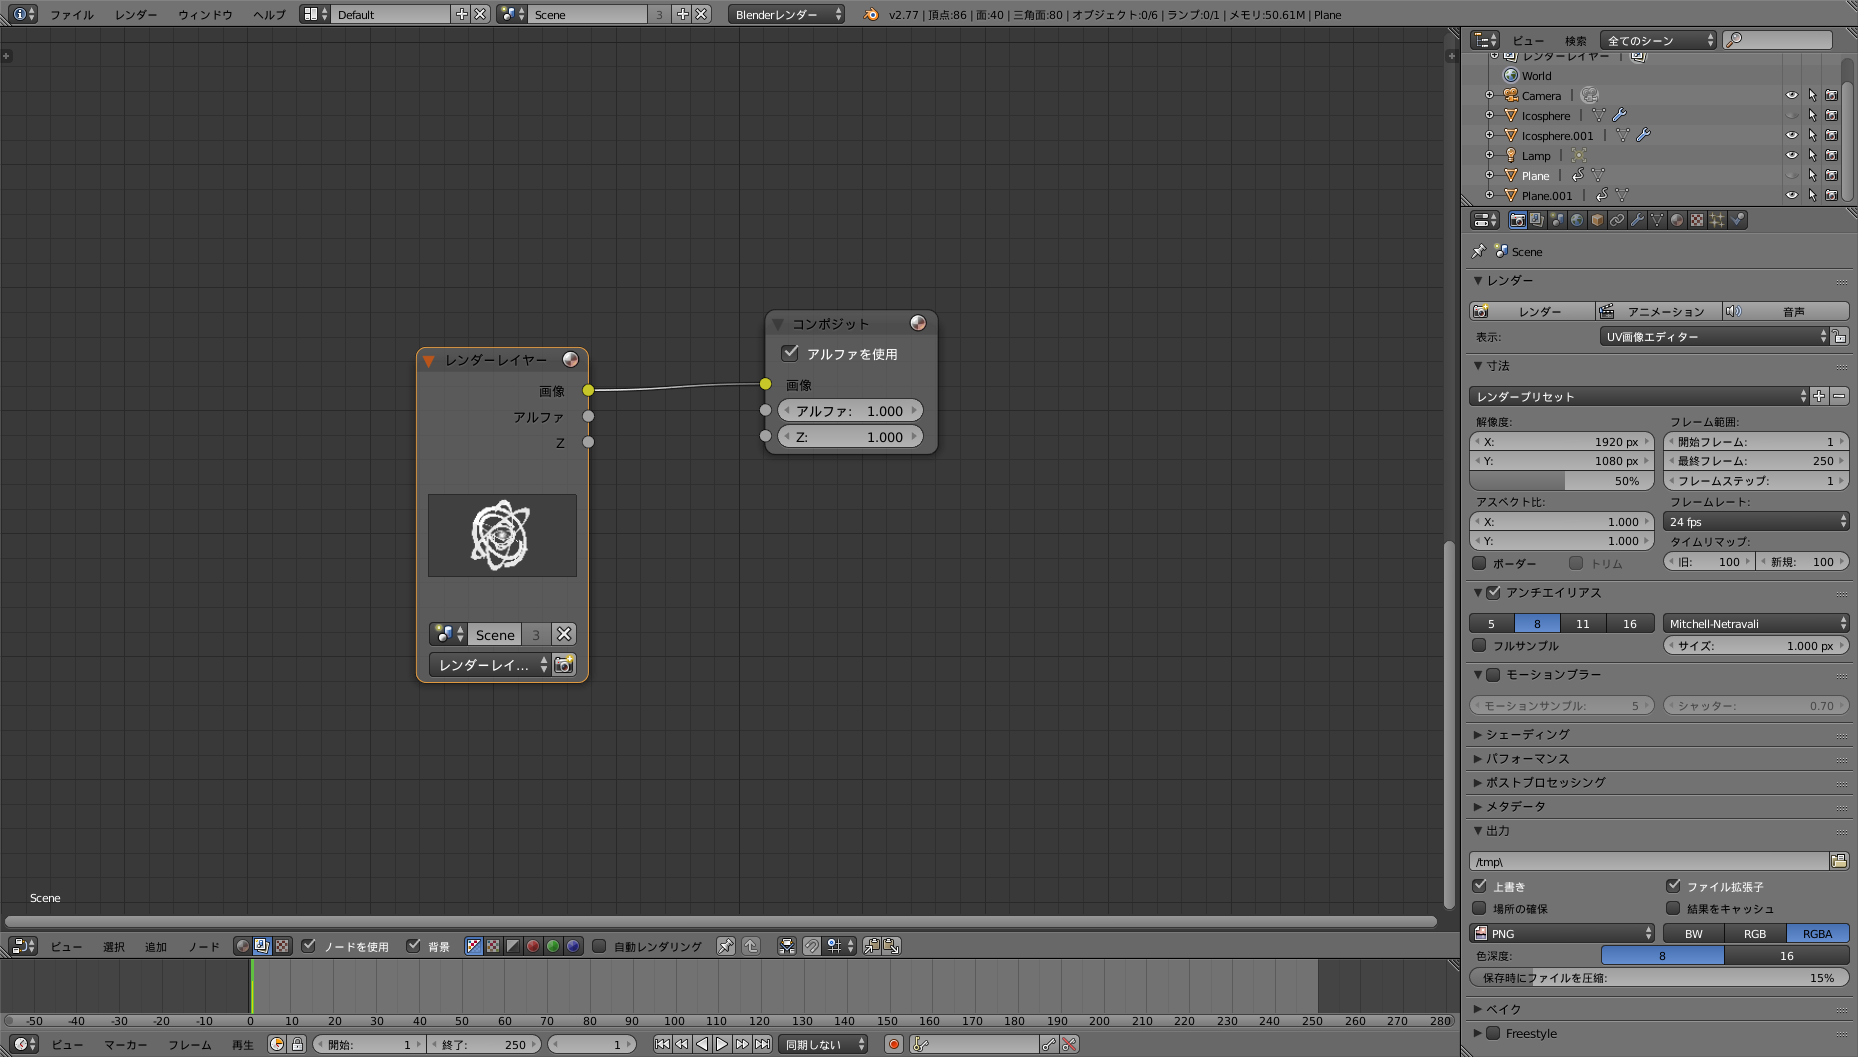The width and height of the screenshot is (1858, 1057).
Task: Click the render camera icon on Render Layers node
Action: [564, 665]
